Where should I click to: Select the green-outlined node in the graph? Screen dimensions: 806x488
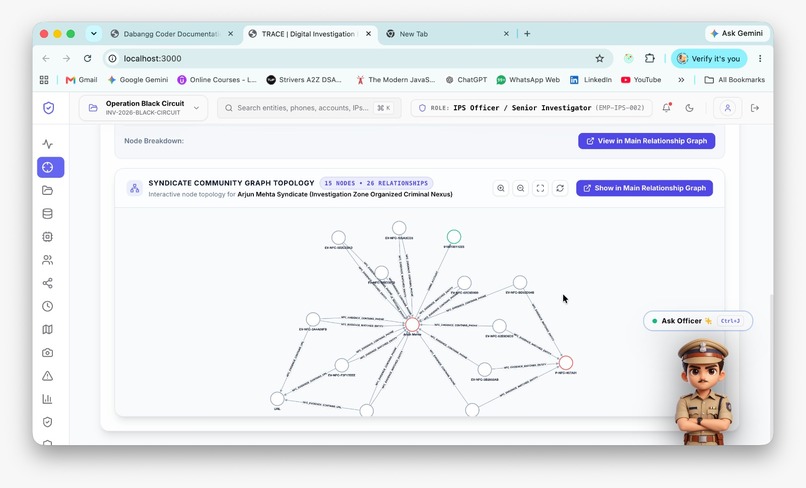454,237
